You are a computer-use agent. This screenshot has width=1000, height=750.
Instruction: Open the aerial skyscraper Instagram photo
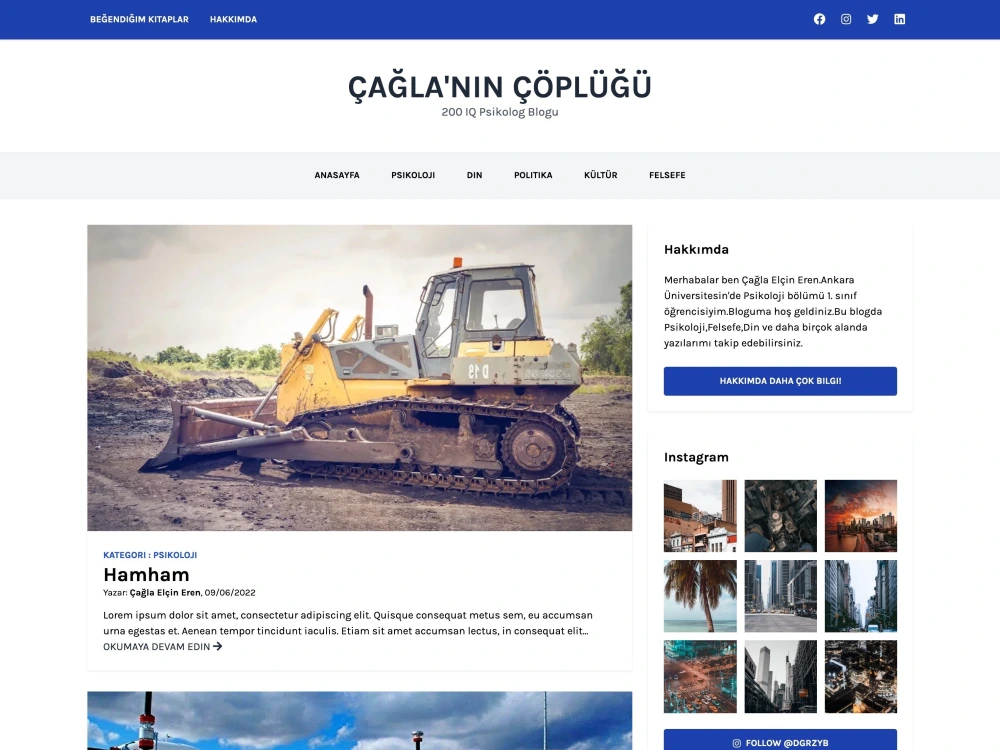click(x=781, y=516)
